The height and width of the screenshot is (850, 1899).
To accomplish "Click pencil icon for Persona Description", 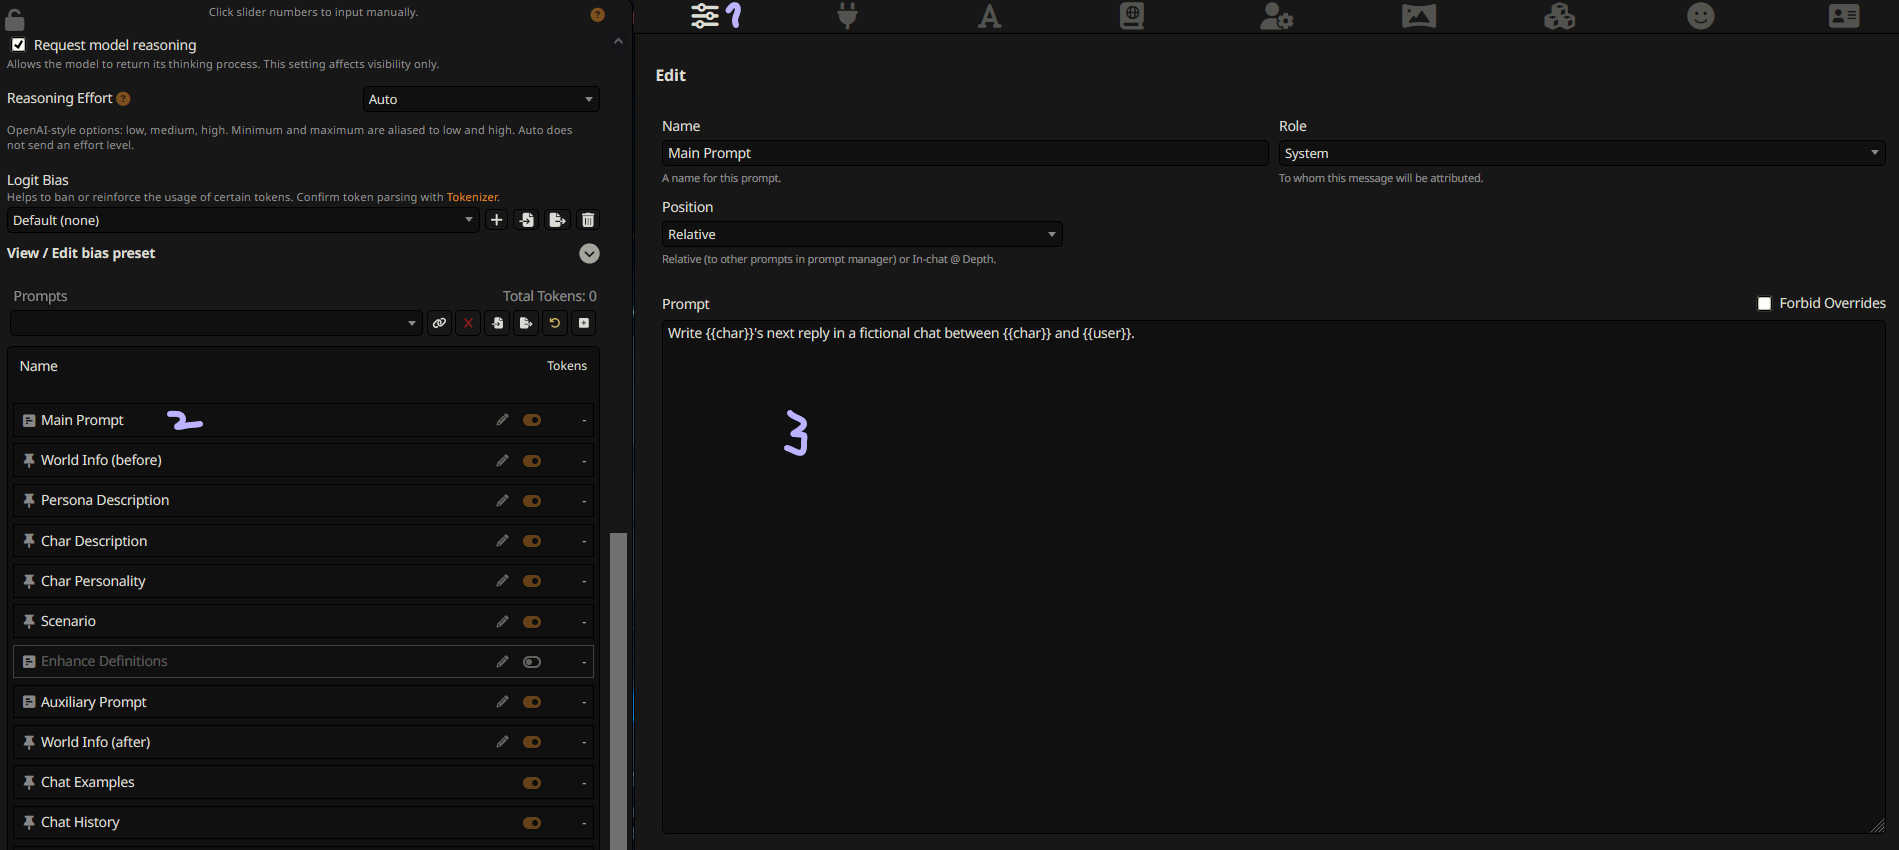I will [x=502, y=500].
